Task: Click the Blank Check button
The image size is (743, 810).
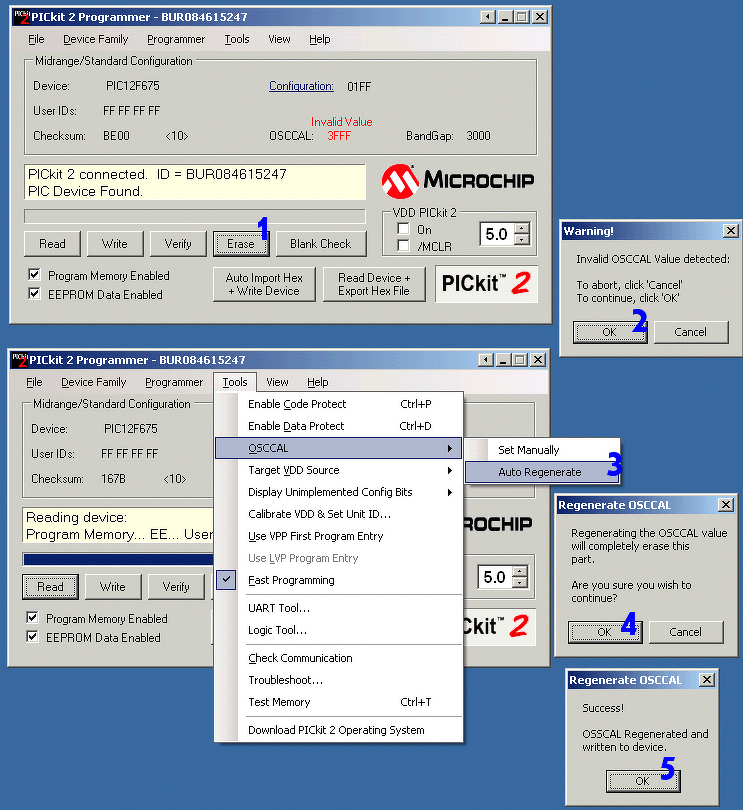Action: point(321,244)
